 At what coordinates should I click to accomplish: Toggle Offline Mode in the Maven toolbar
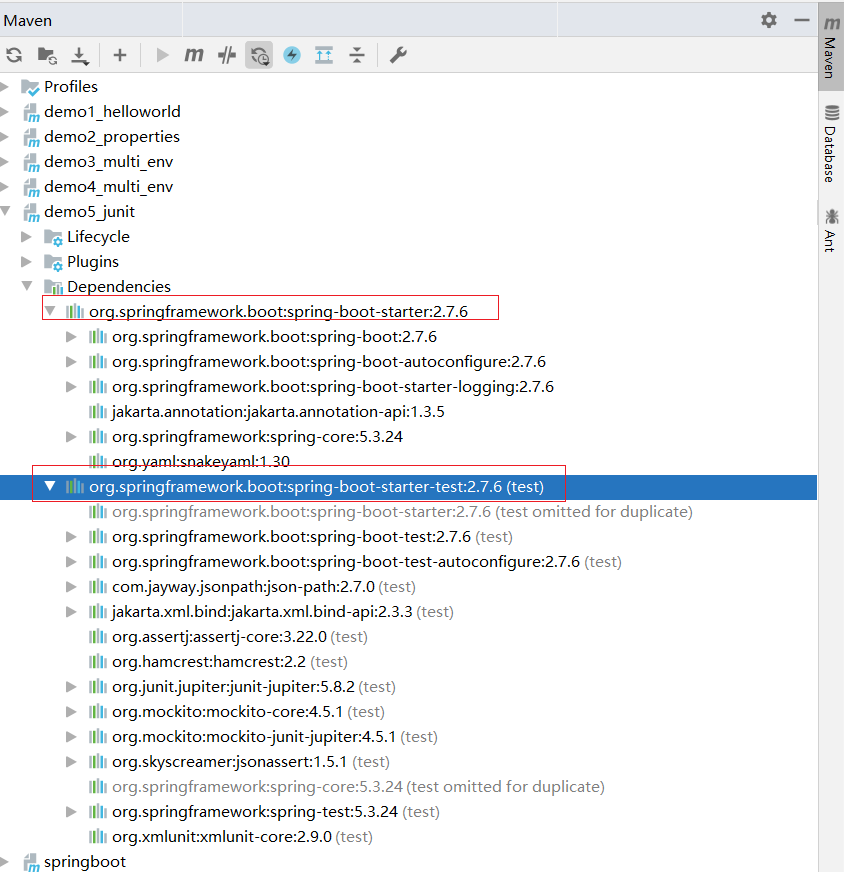[x=227, y=55]
